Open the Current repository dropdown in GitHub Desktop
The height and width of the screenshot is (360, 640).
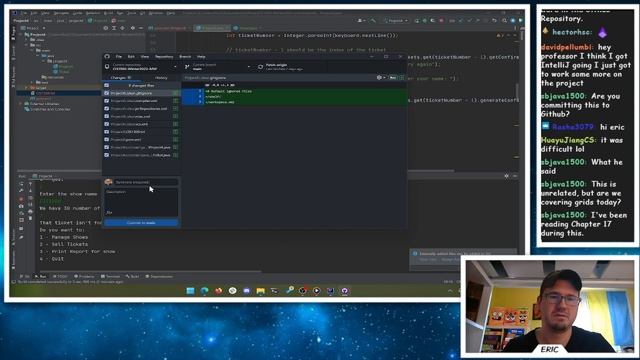[x=141, y=67]
